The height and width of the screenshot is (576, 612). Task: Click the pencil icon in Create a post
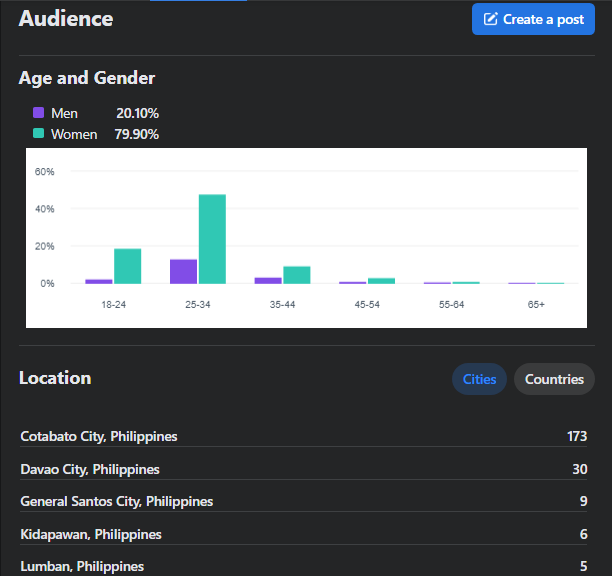click(x=491, y=19)
